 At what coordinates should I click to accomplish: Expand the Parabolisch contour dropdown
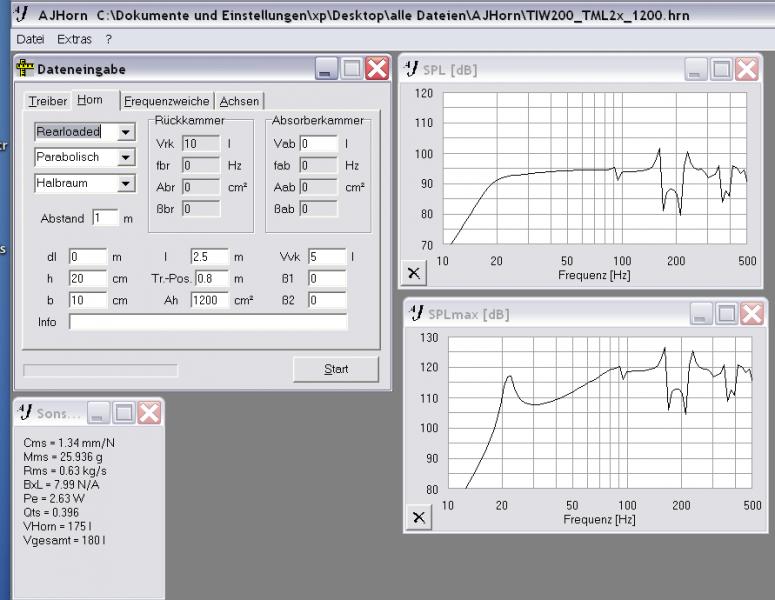[x=125, y=158]
